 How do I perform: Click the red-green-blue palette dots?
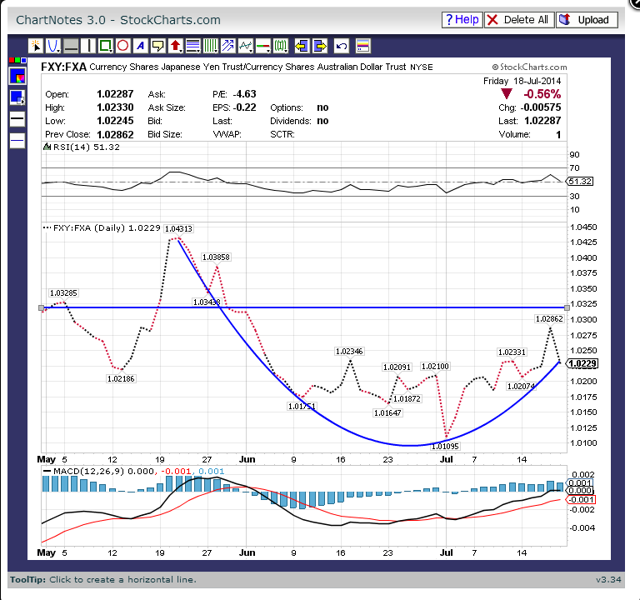pos(18,60)
